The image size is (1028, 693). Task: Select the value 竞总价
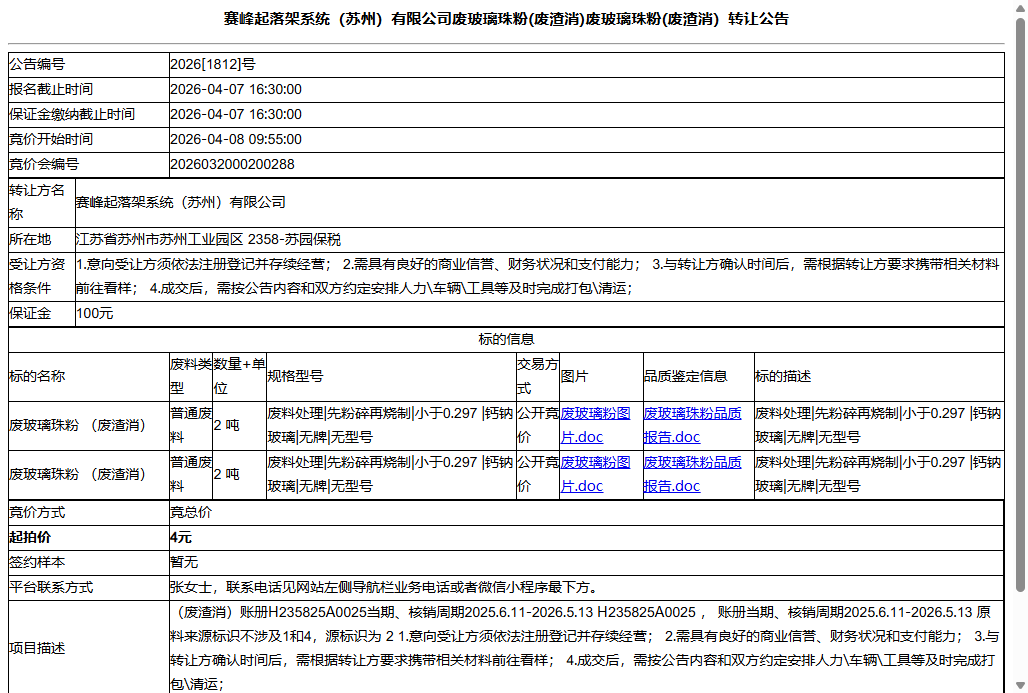191,512
